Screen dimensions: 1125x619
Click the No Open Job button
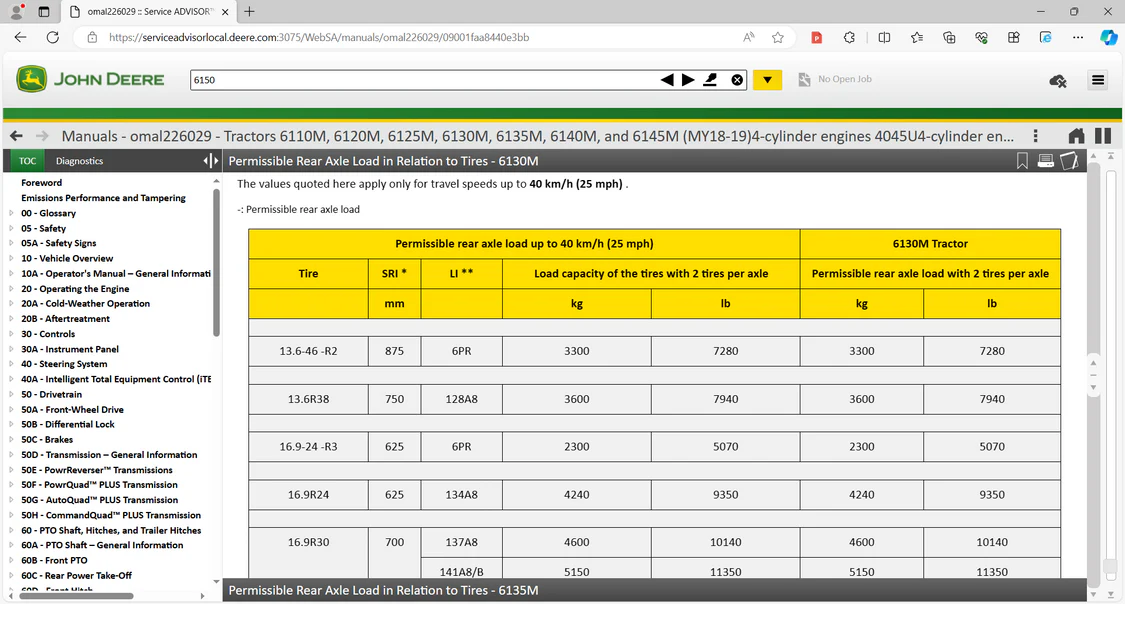[x=835, y=80]
